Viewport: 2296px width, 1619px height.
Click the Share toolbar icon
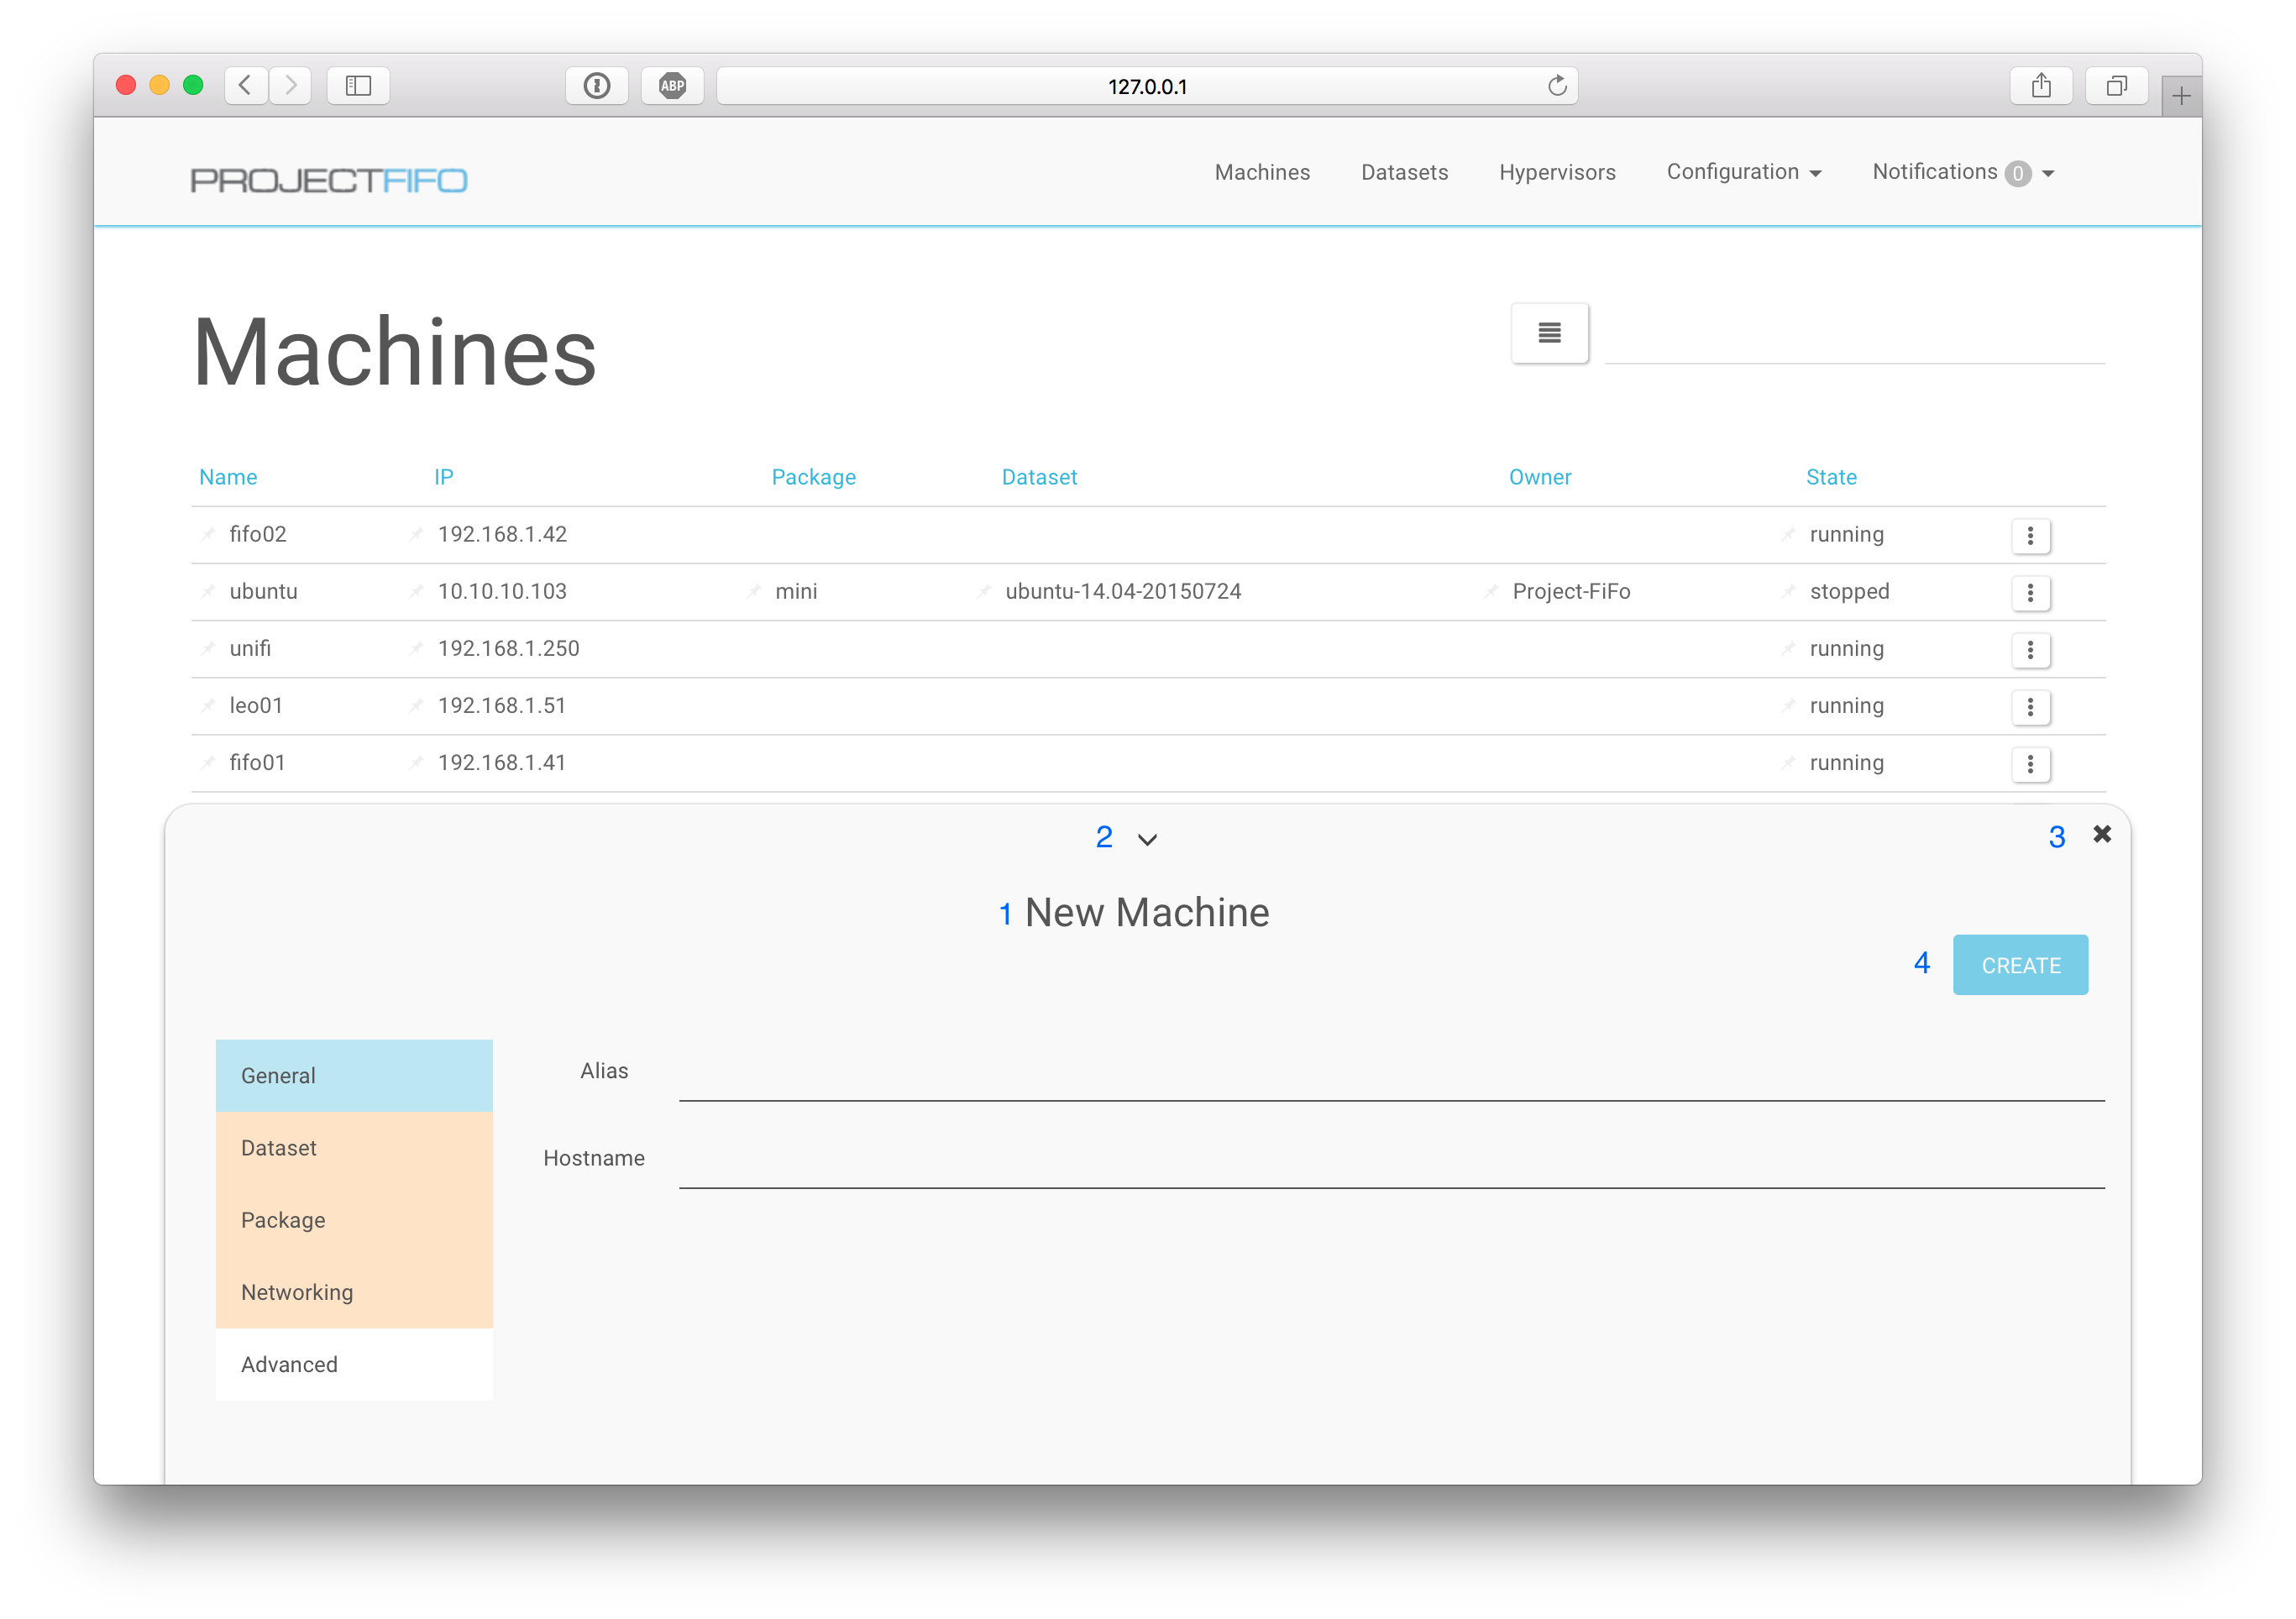[2041, 86]
